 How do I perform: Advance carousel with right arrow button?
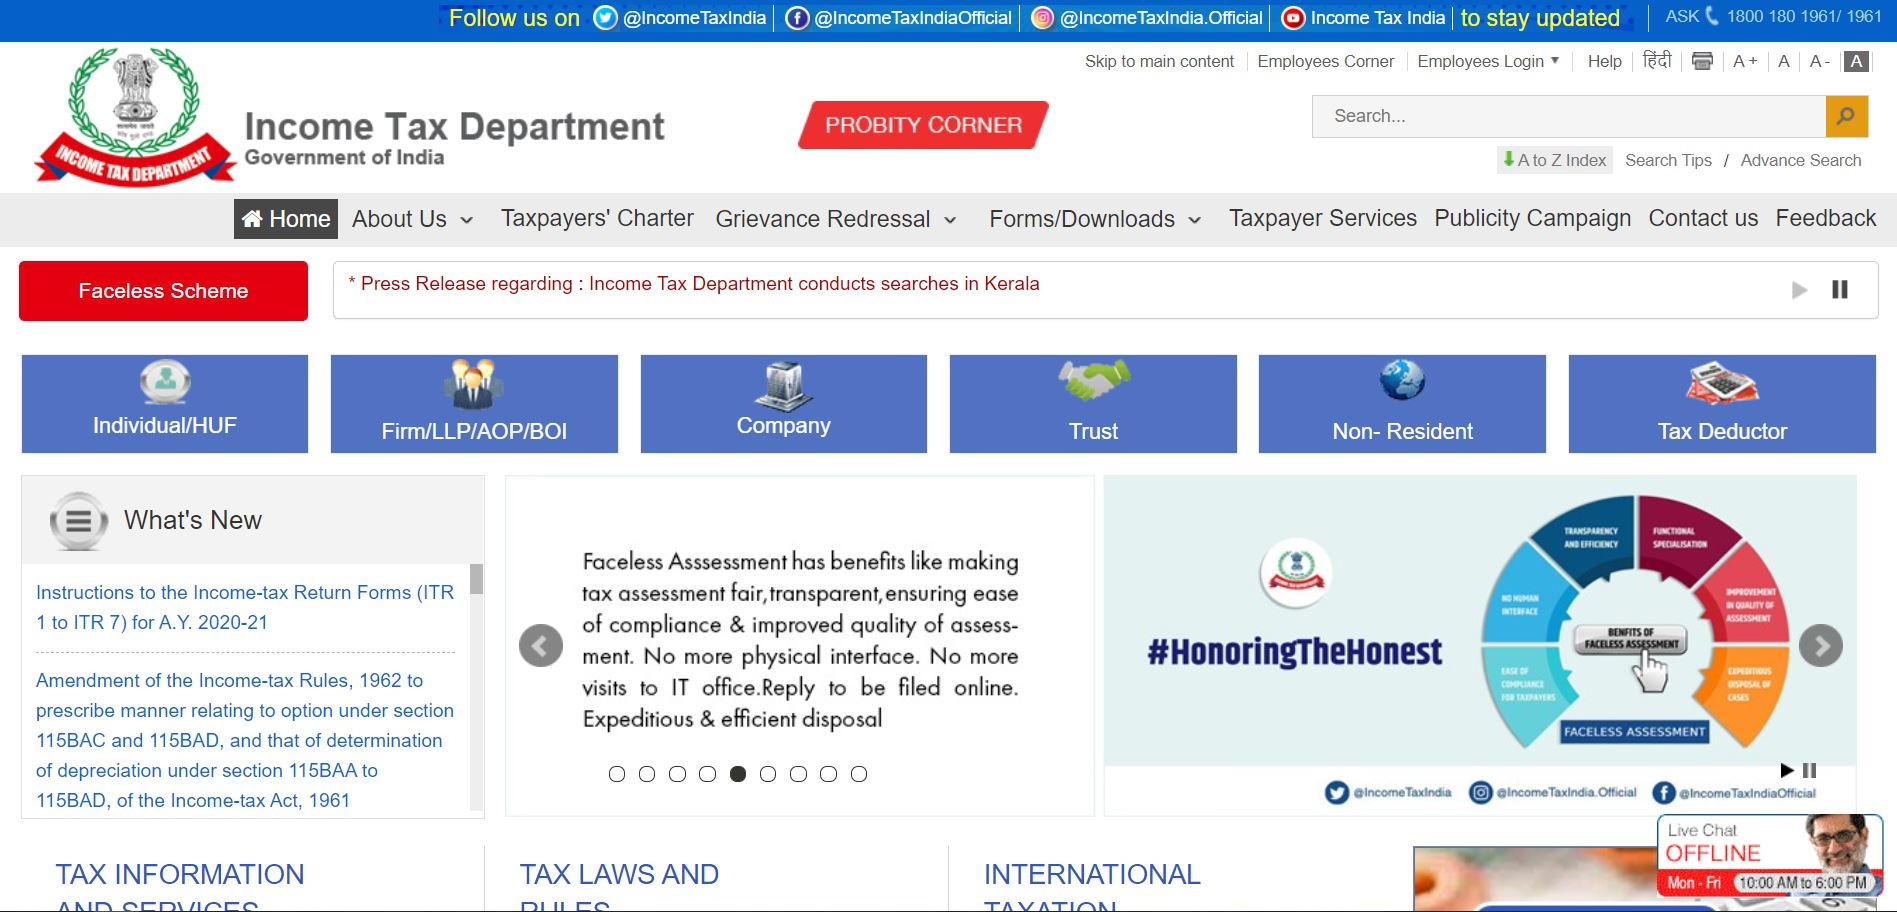tap(1820, 646)
